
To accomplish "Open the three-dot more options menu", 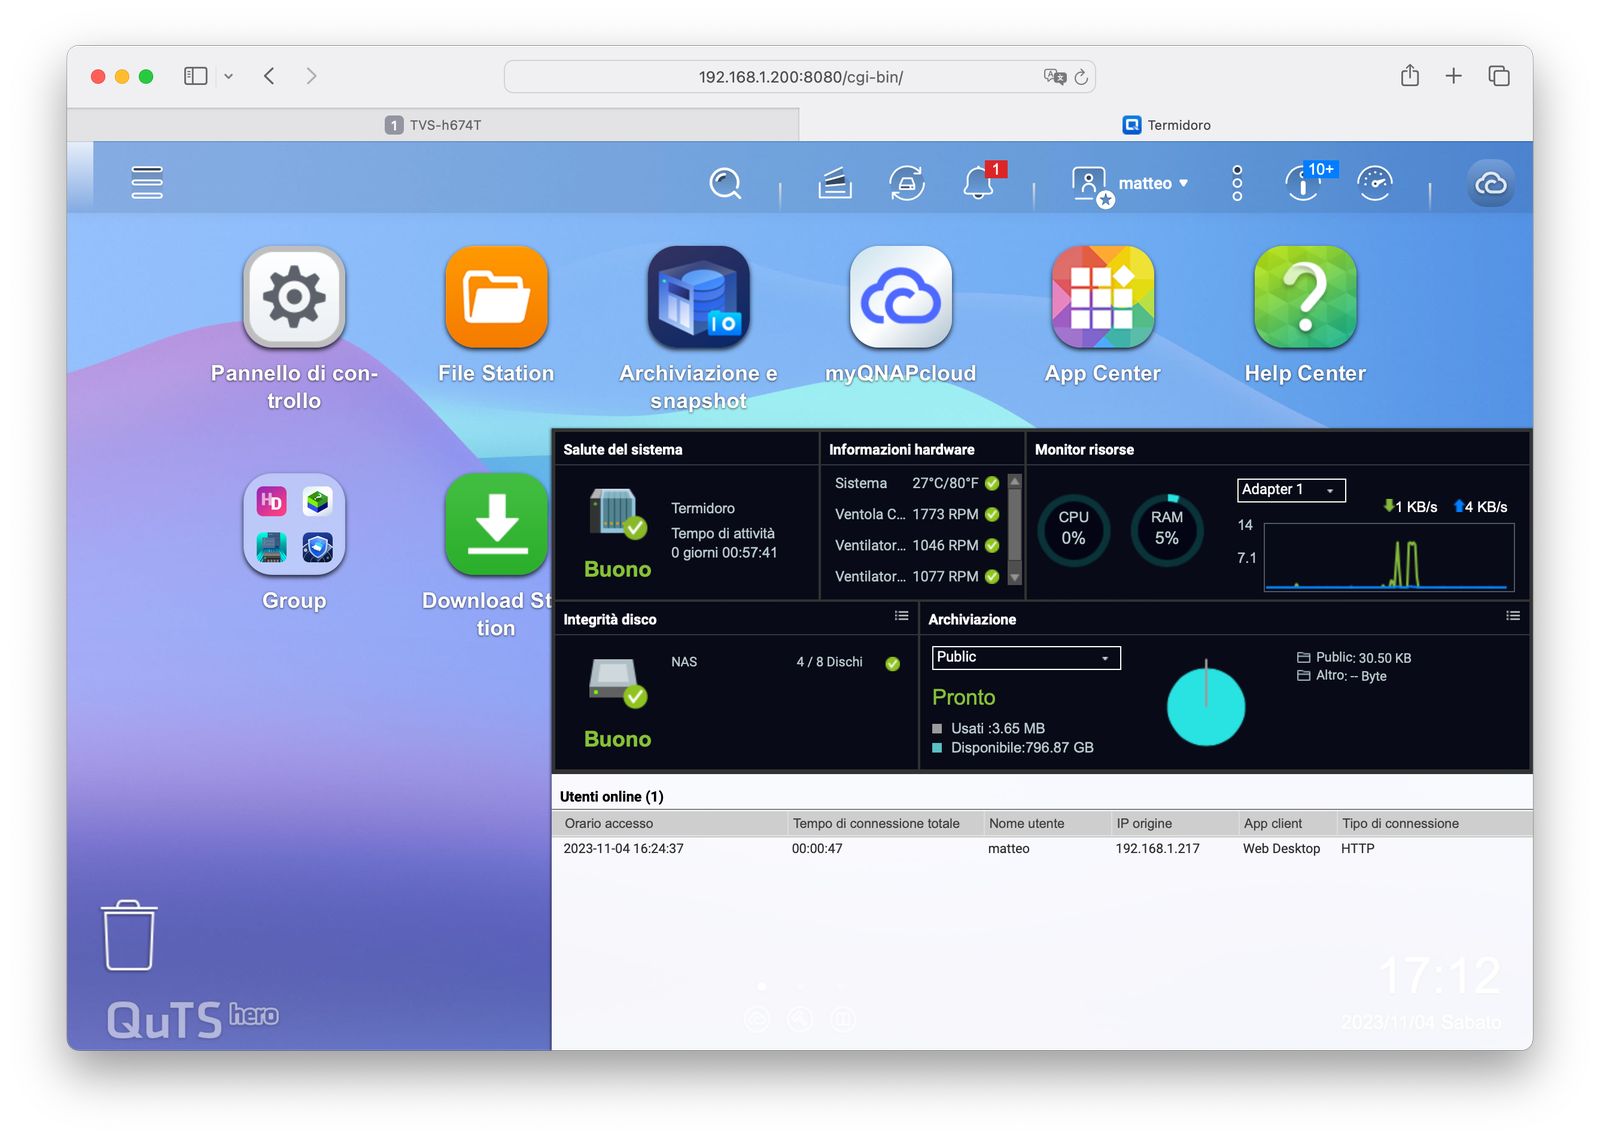I will pos(1237,183).
